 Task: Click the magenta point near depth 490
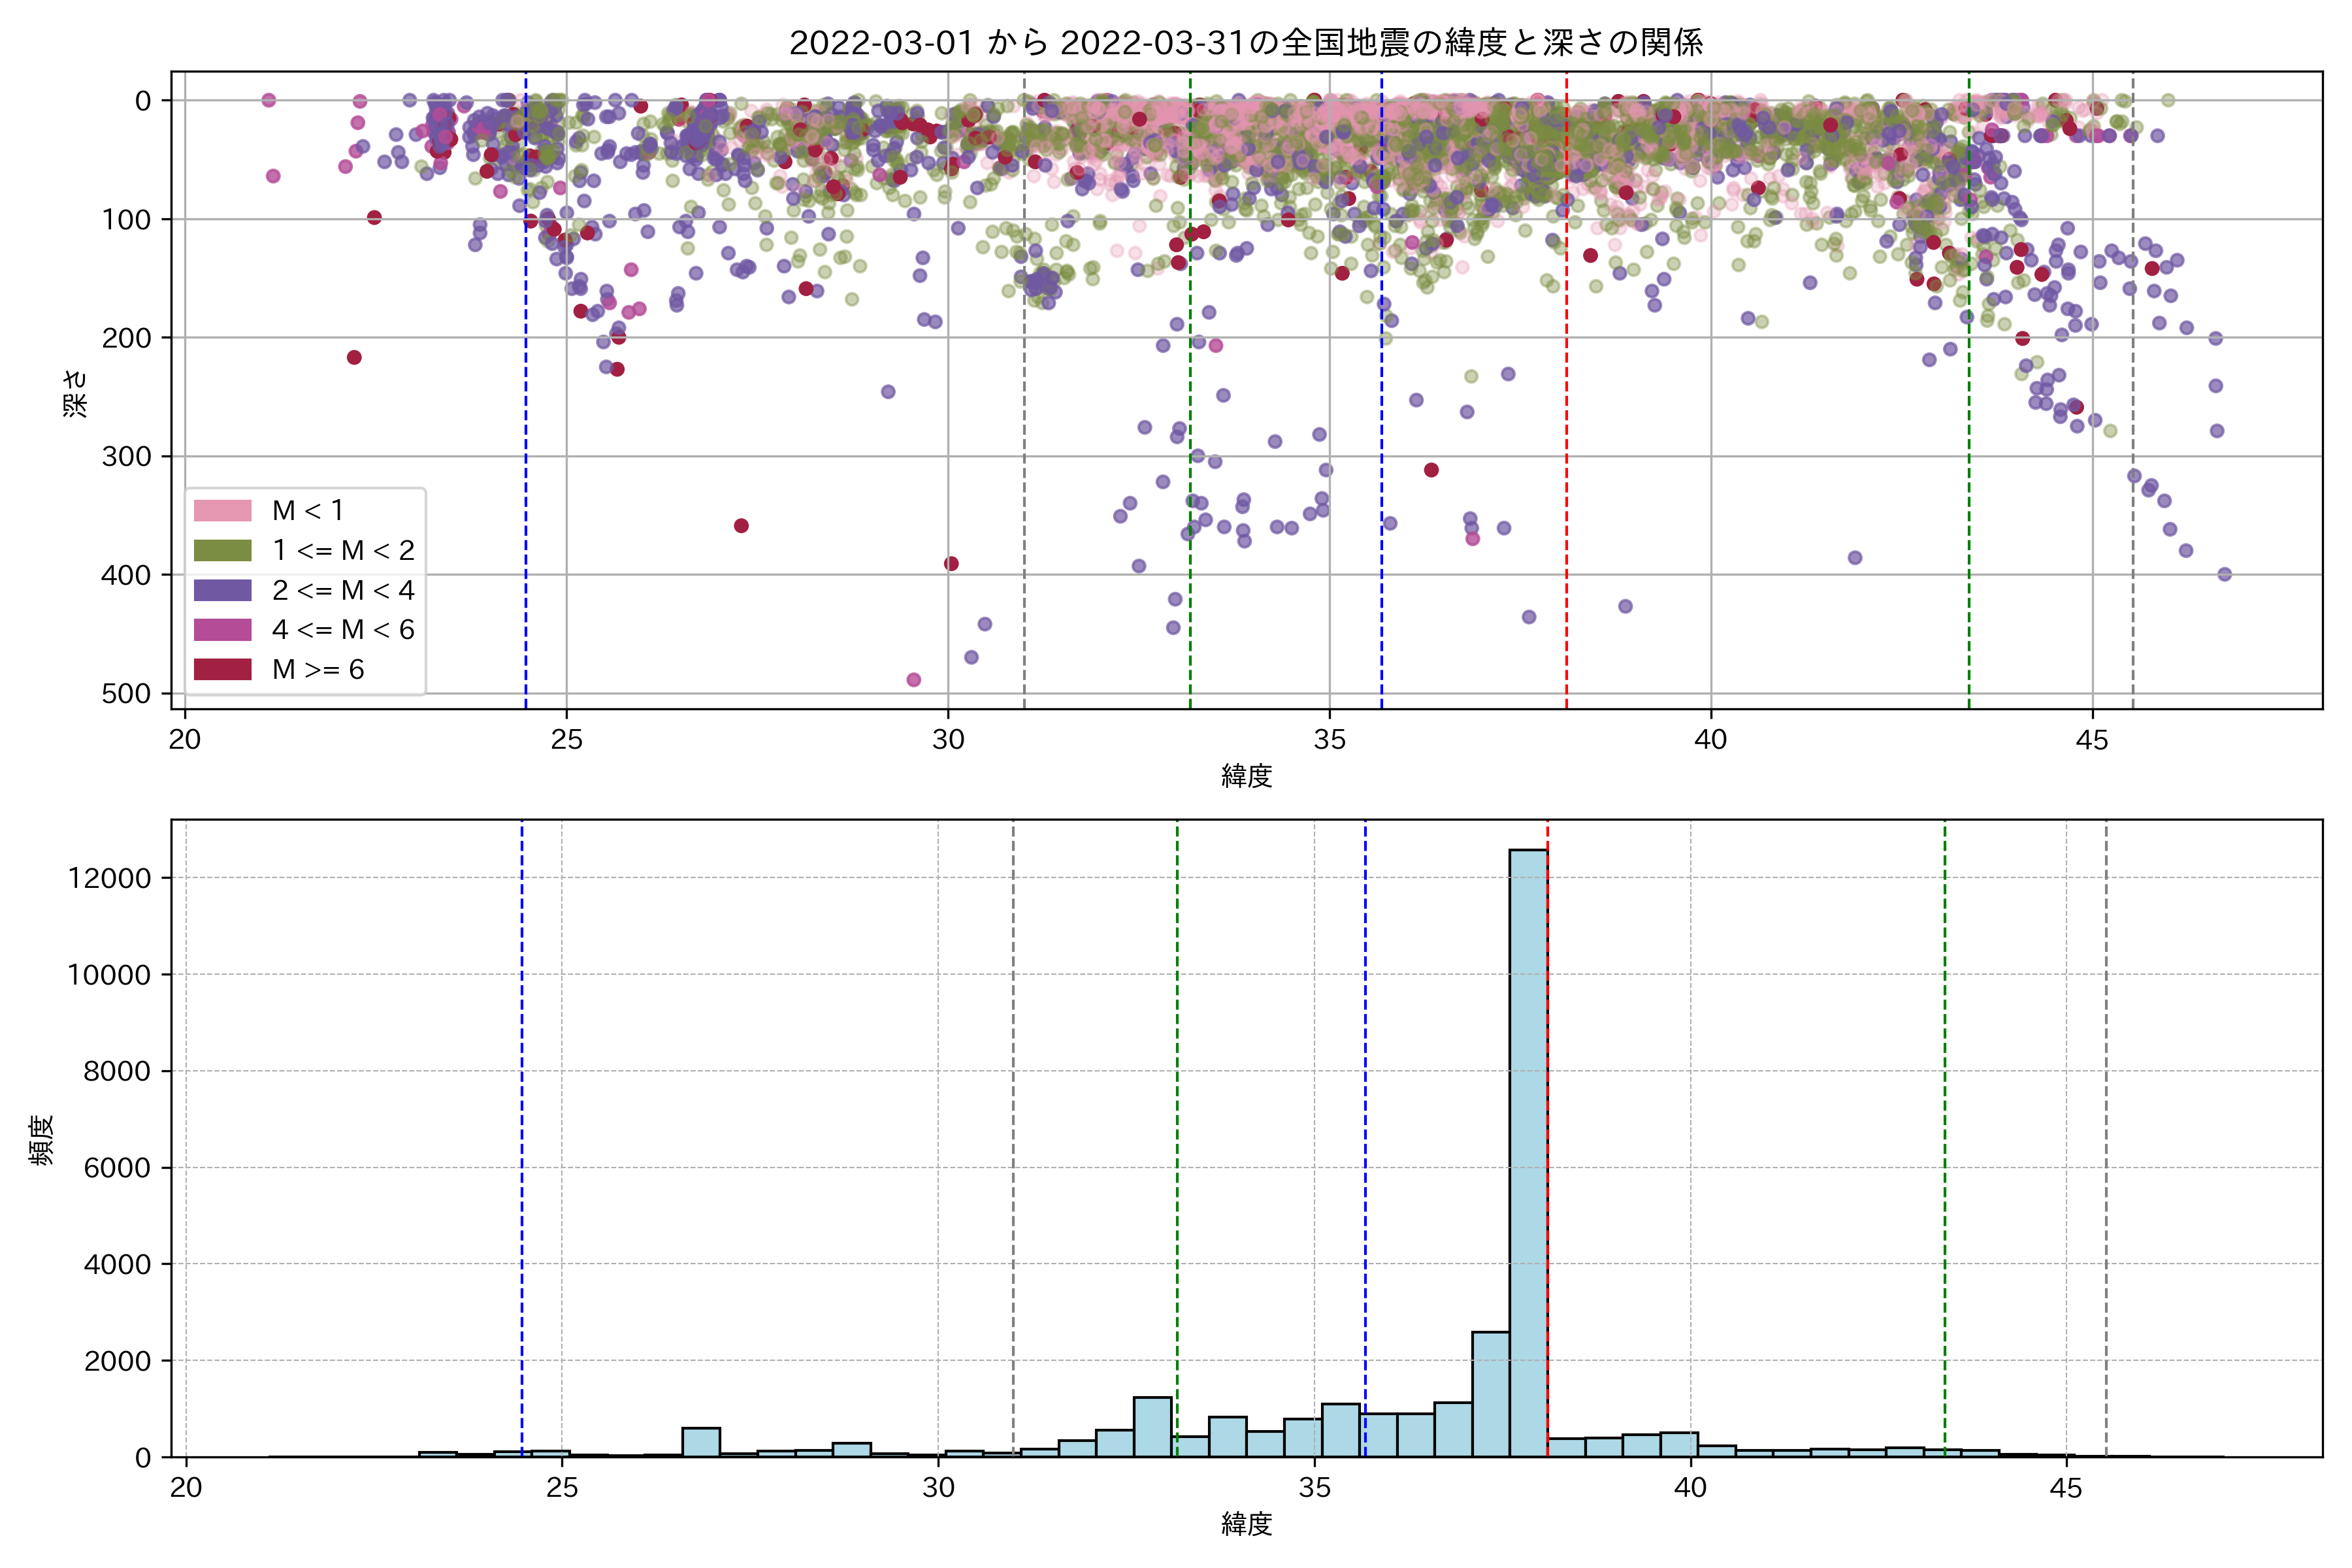tap(913, 680)
